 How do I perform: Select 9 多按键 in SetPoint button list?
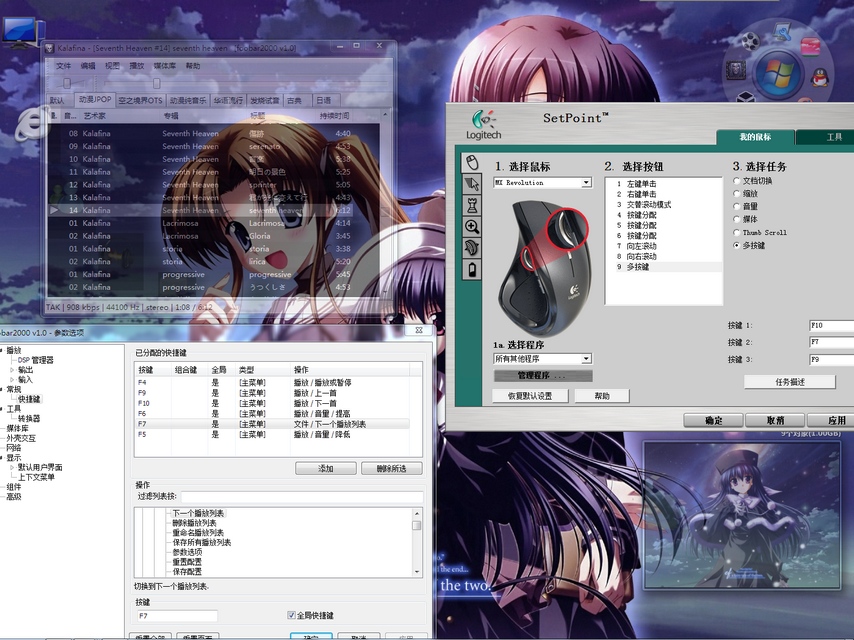tap(664, 267)
